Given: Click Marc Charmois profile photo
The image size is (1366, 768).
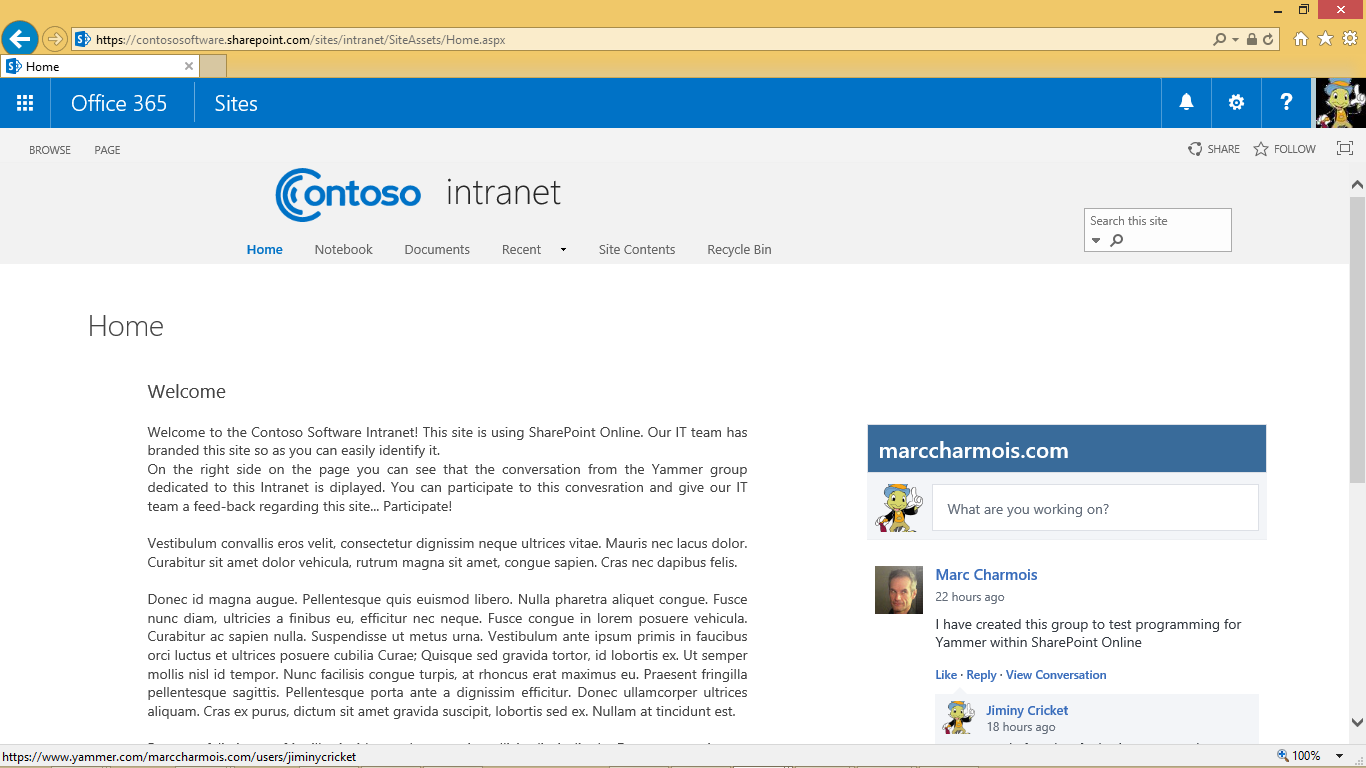Looking at the screenshot, I should [x=899, y=590].
